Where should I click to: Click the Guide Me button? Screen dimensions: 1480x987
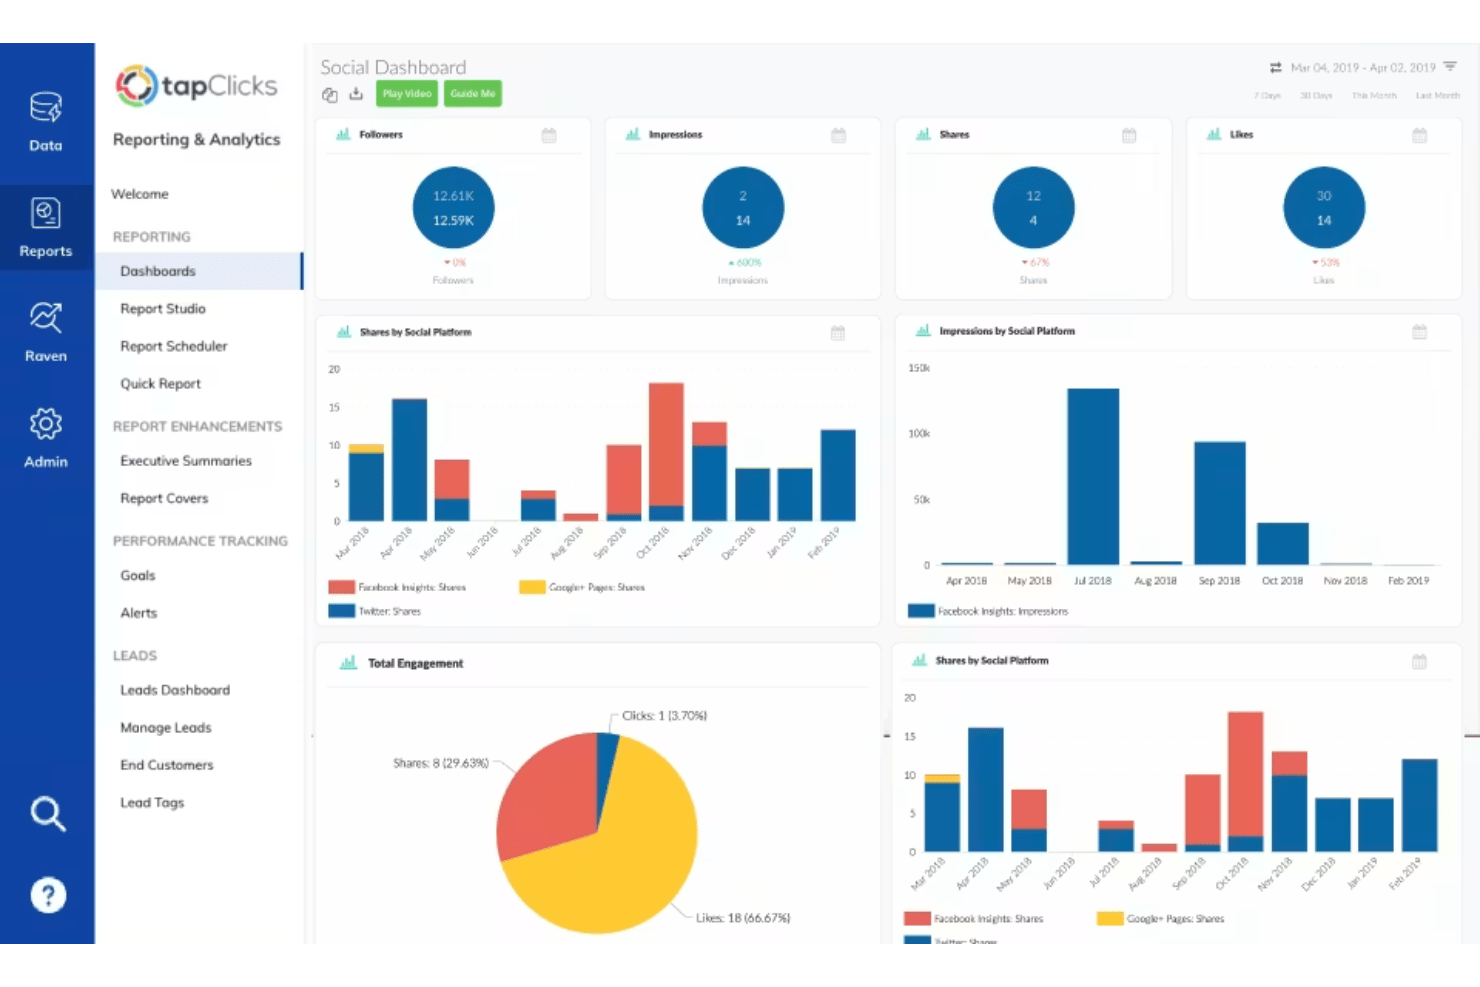tap(473, 93)
